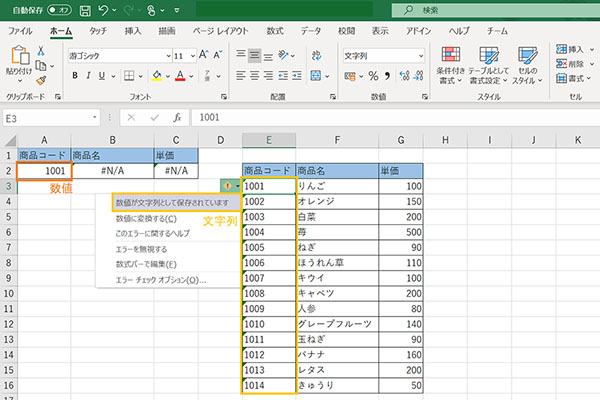Click the fill color bucket icon

[154, 76]
